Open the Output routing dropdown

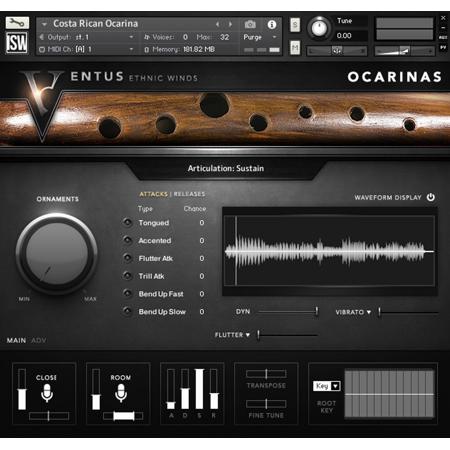pyautogui.click(x=131, y=37)
